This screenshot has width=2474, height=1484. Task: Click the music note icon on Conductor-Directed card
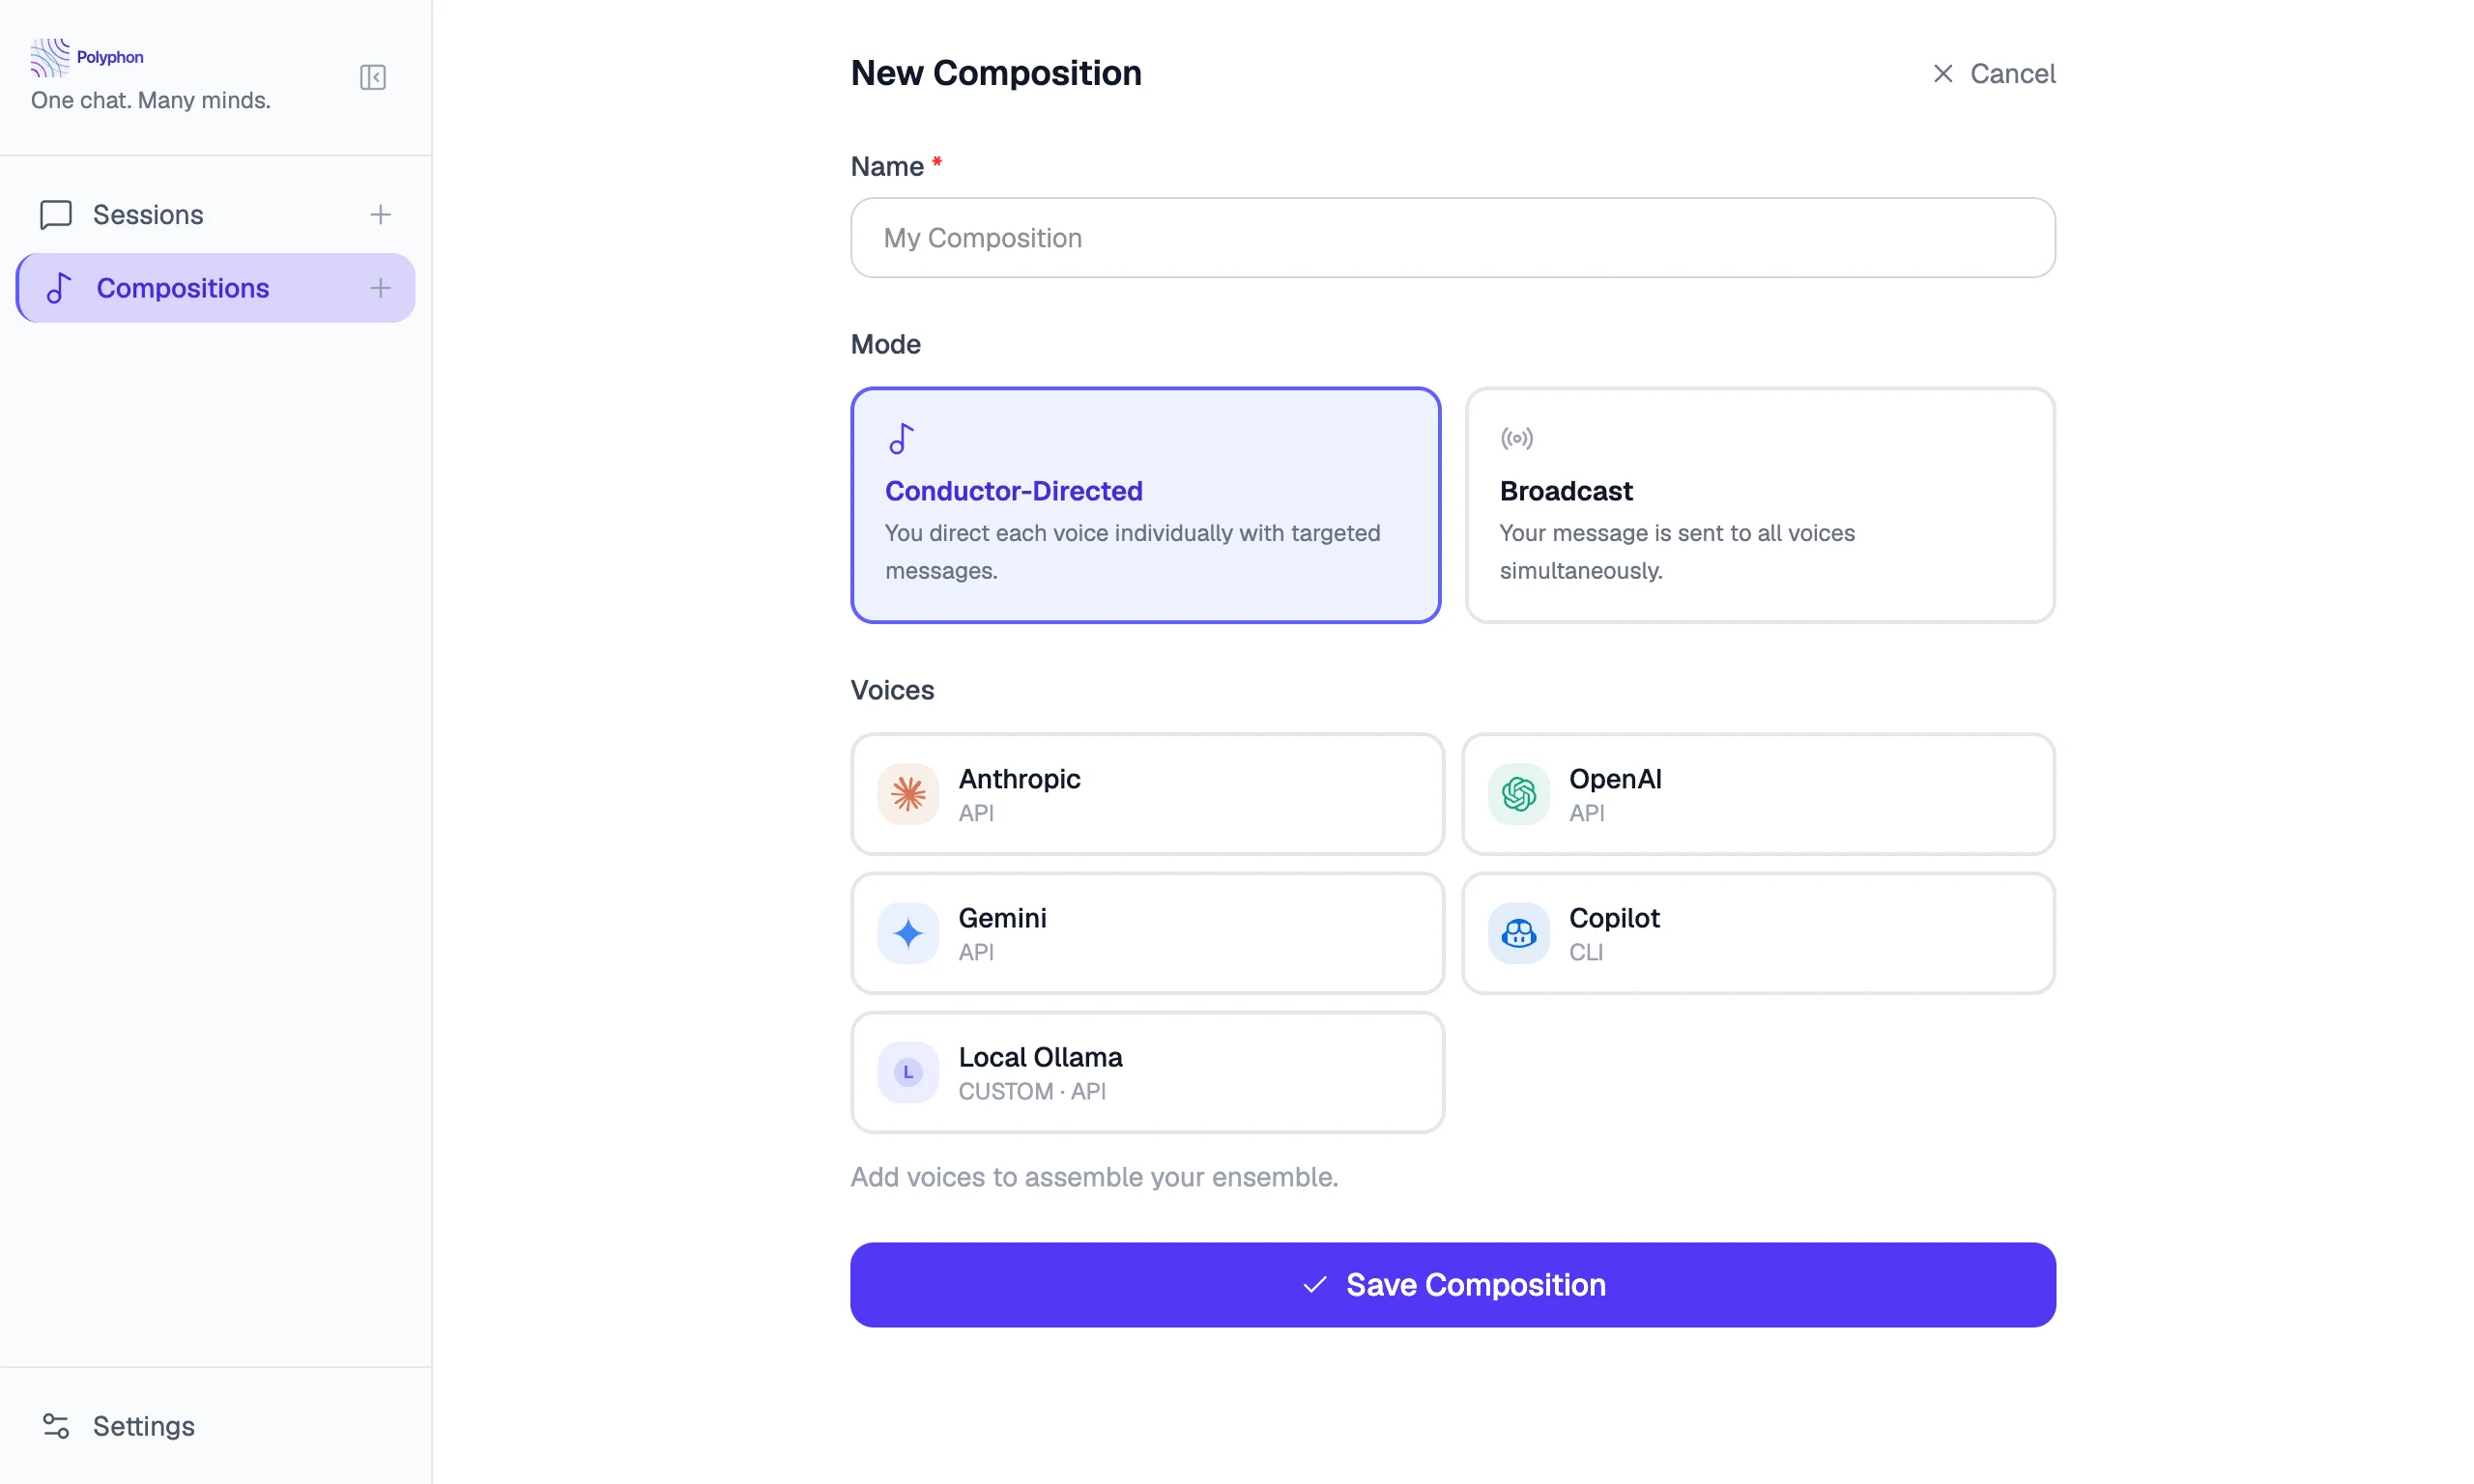click(900, 437)
